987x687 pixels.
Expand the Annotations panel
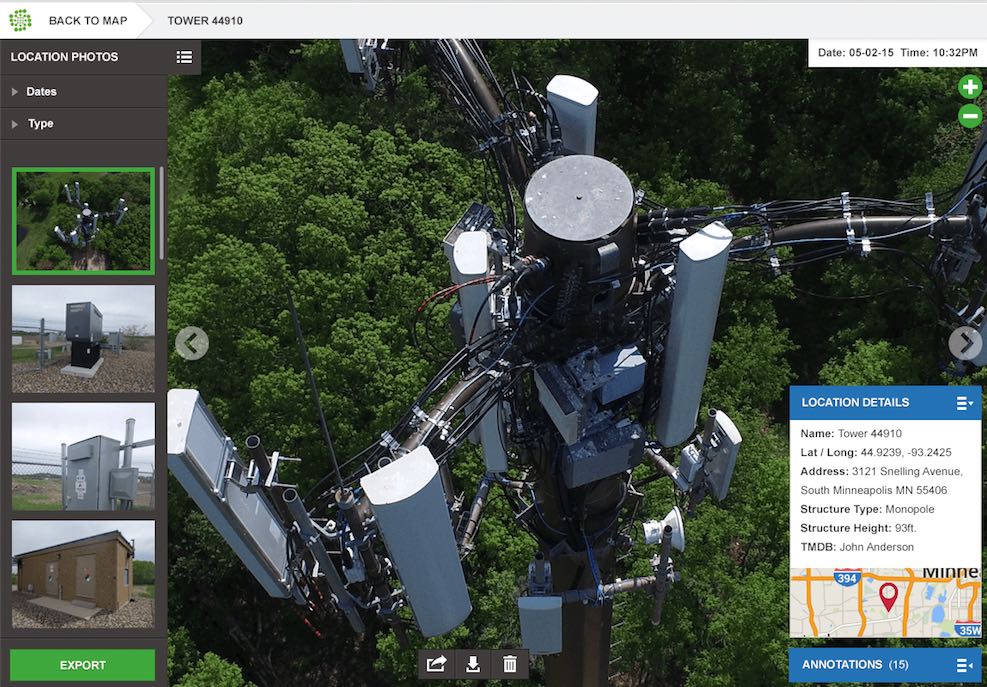pyautogui.click(x=964, y=665)
